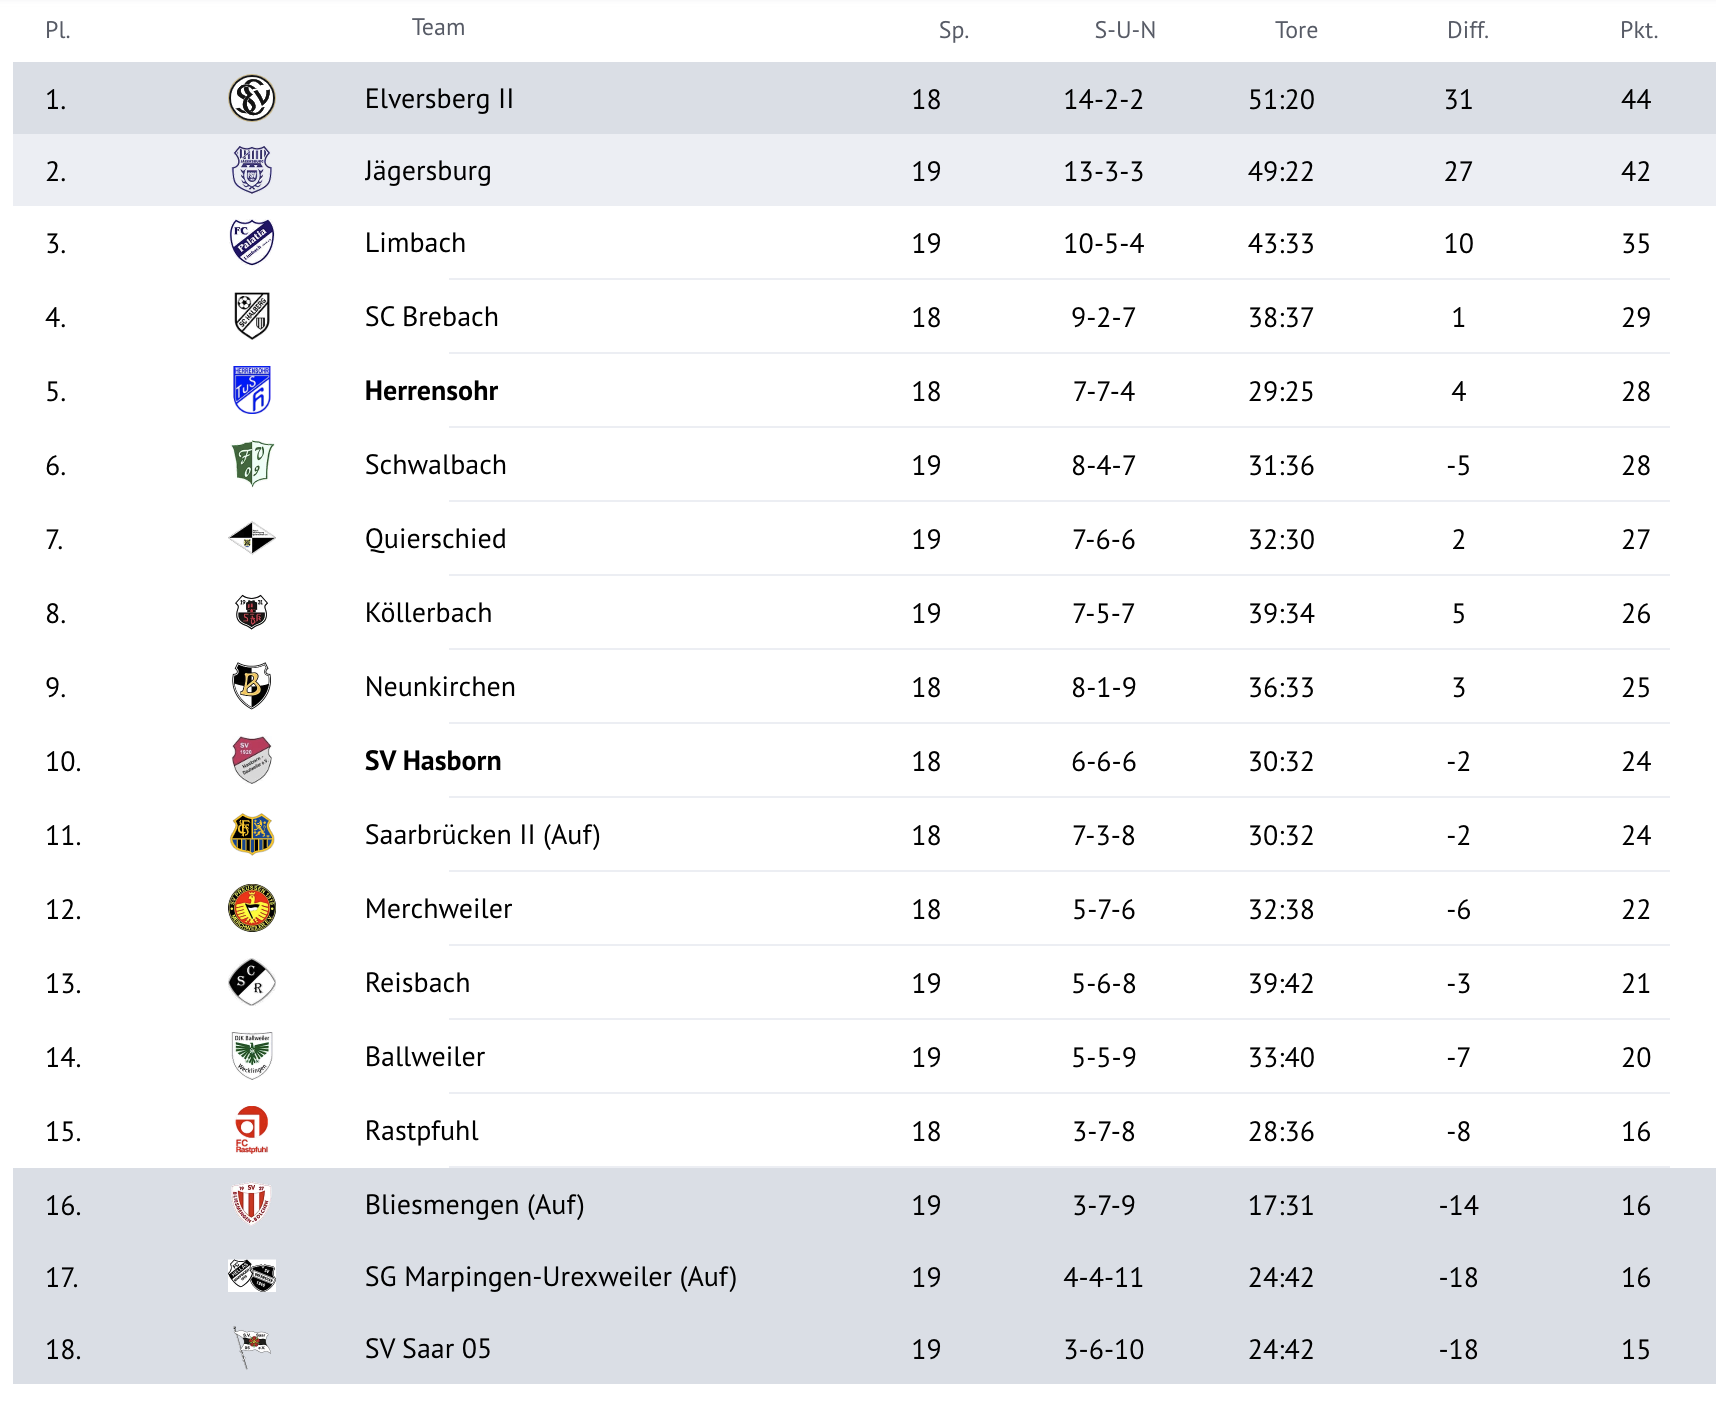Click the S-U-N column header
Viewport: 1716px width, 1410px height.
click(x=1125, y=30)
